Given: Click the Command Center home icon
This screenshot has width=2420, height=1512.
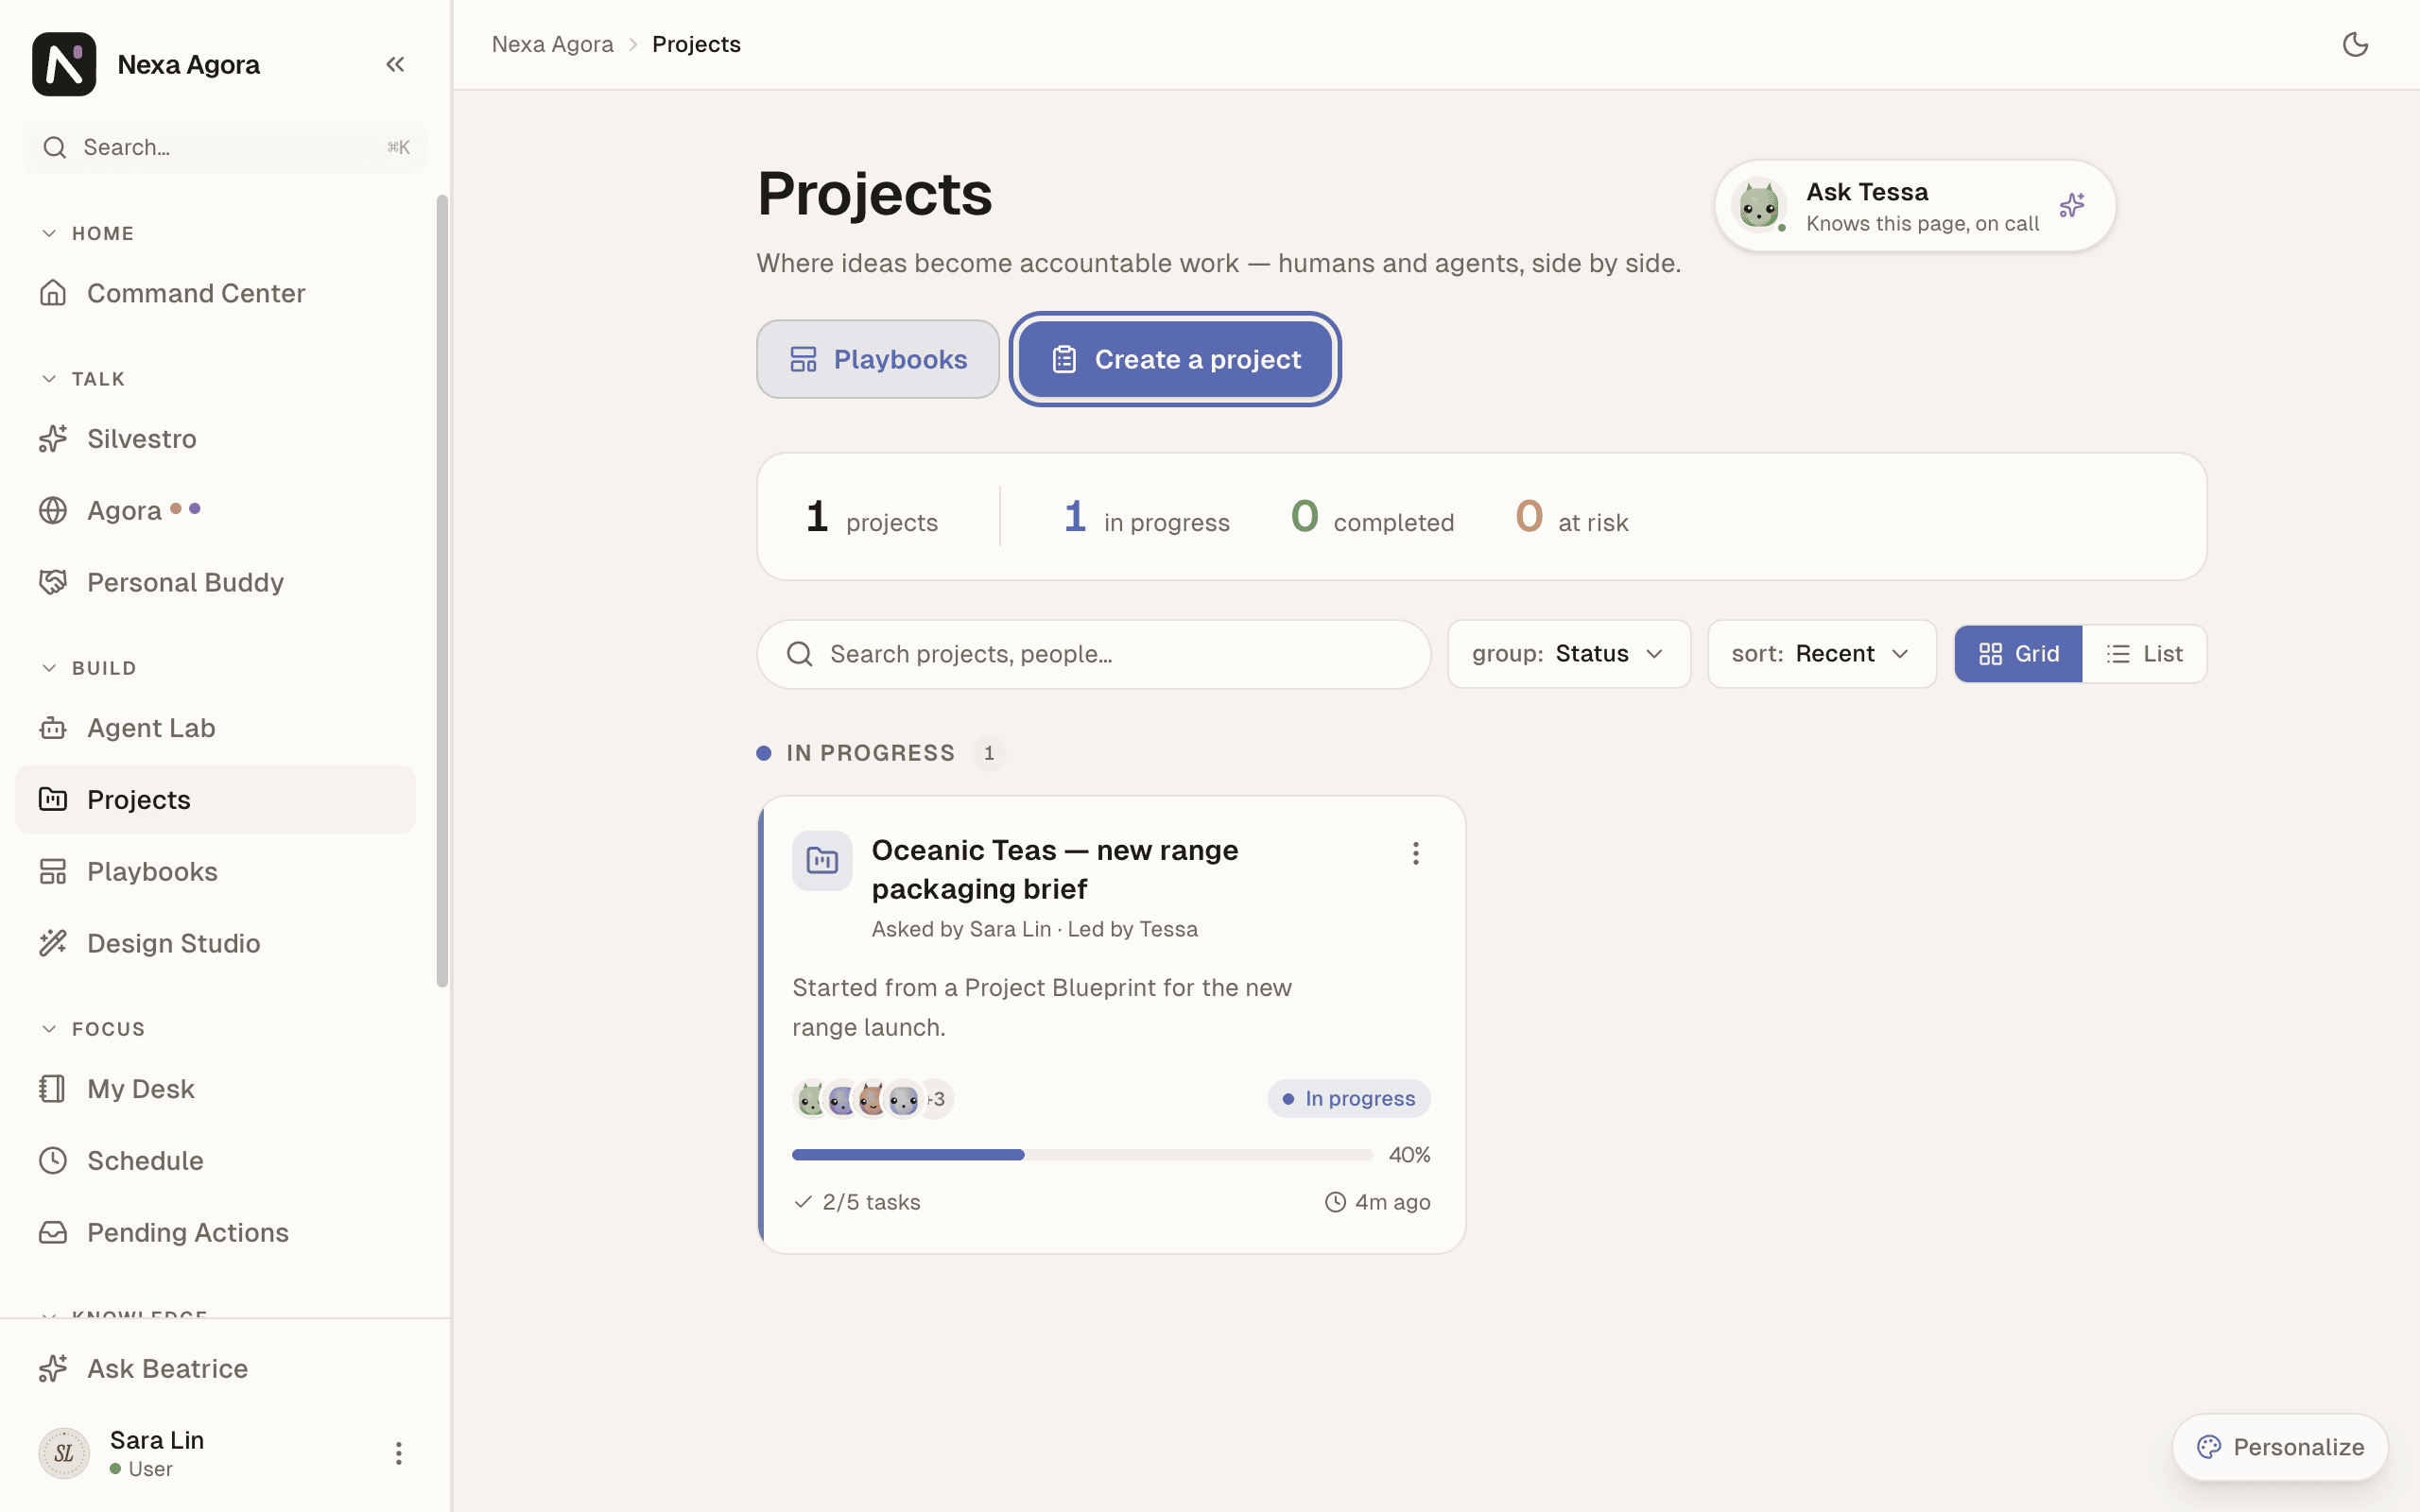Looking at the screenshot, I should (x=53, y=293).
